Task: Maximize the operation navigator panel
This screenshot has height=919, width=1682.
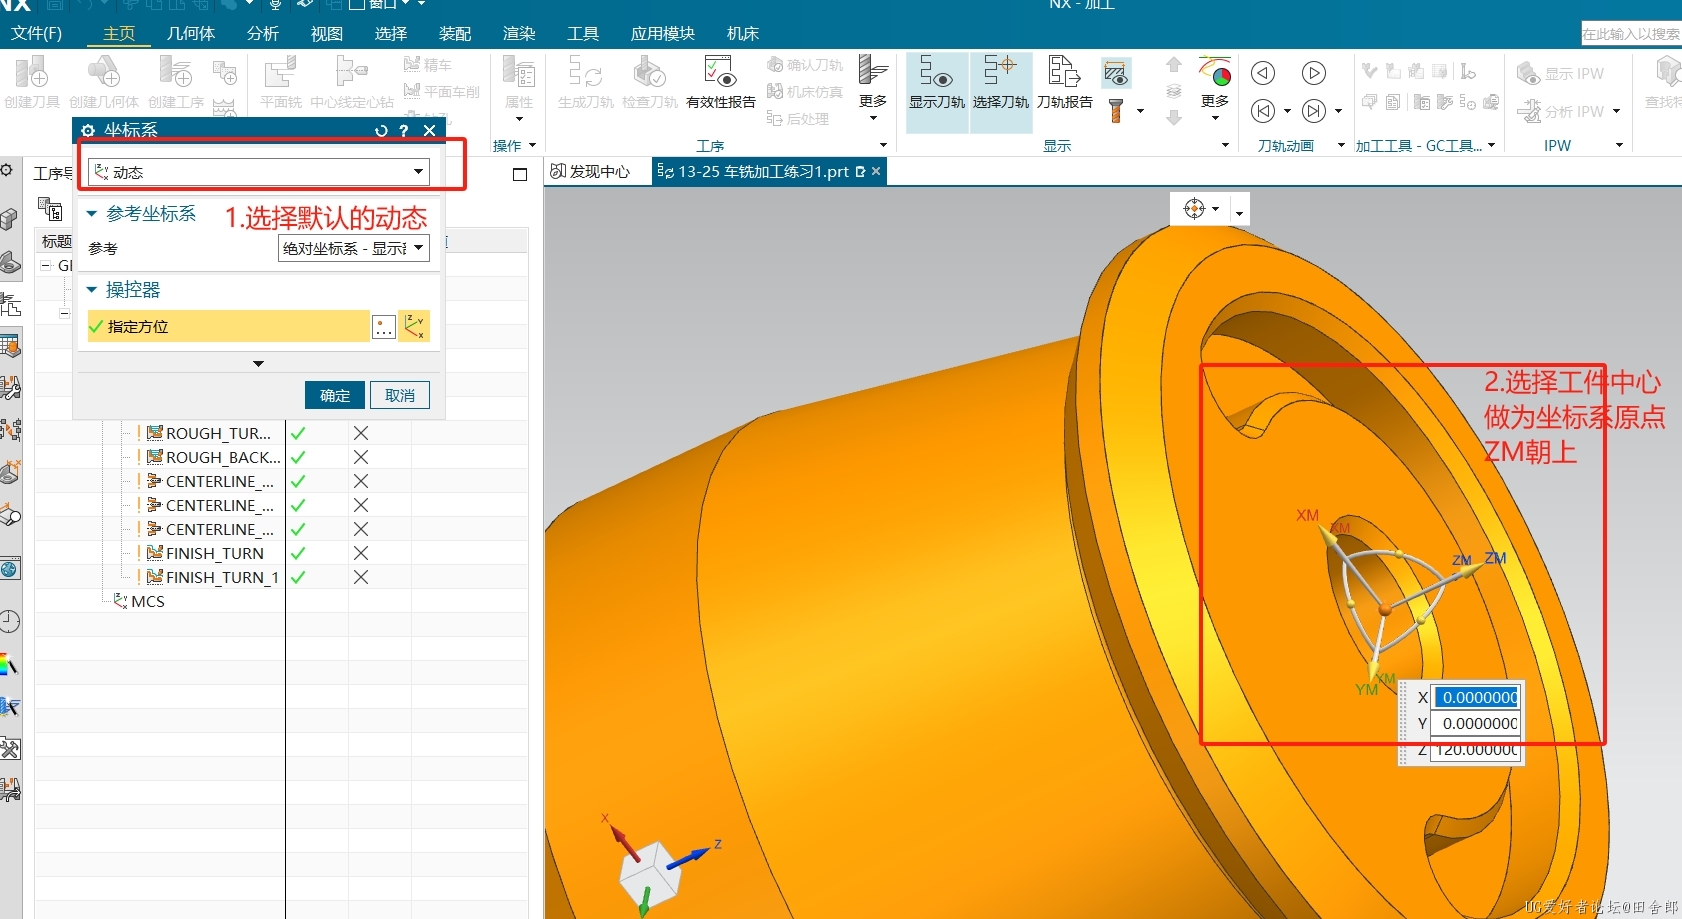Action: pyautogui.click(x=520, y=174)
